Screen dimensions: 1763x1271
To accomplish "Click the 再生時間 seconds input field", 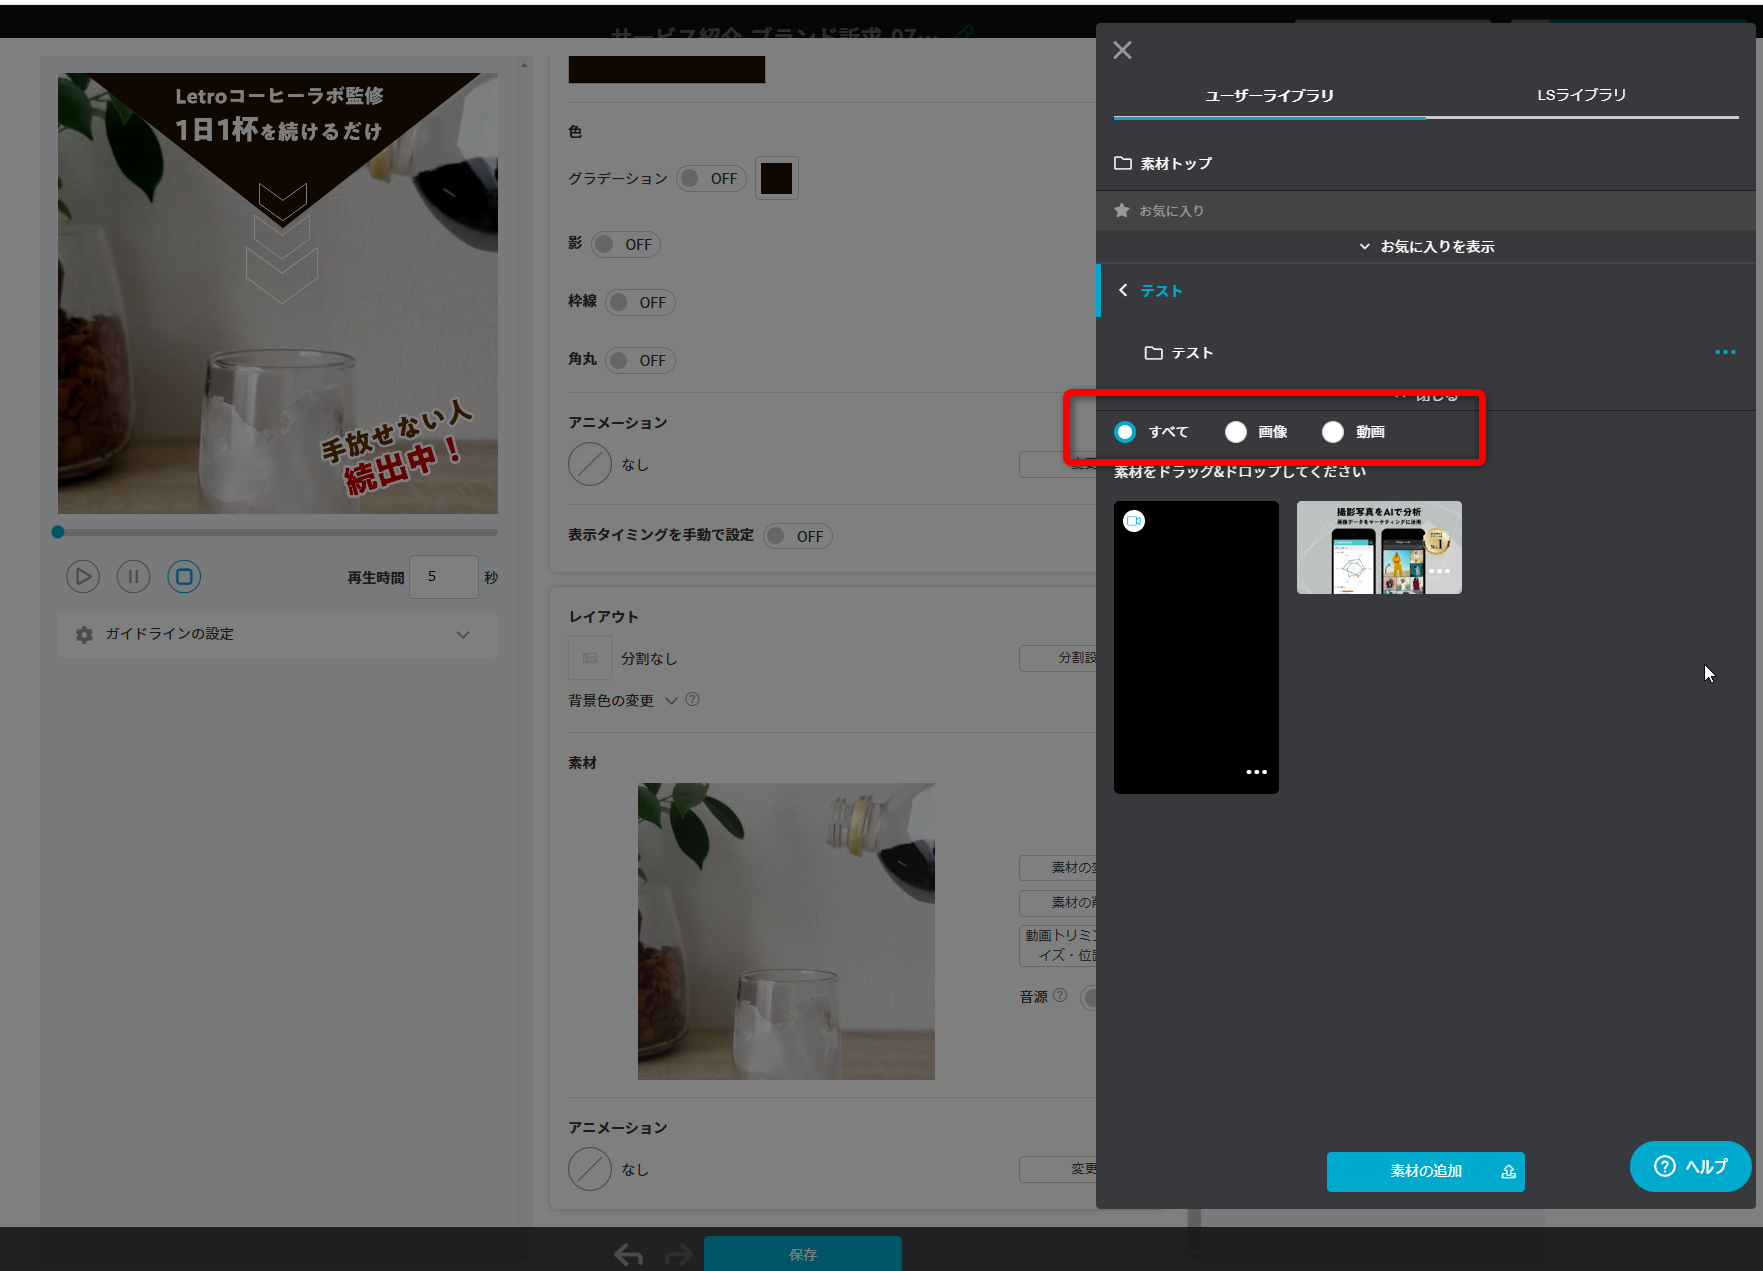I will (443, 577).
